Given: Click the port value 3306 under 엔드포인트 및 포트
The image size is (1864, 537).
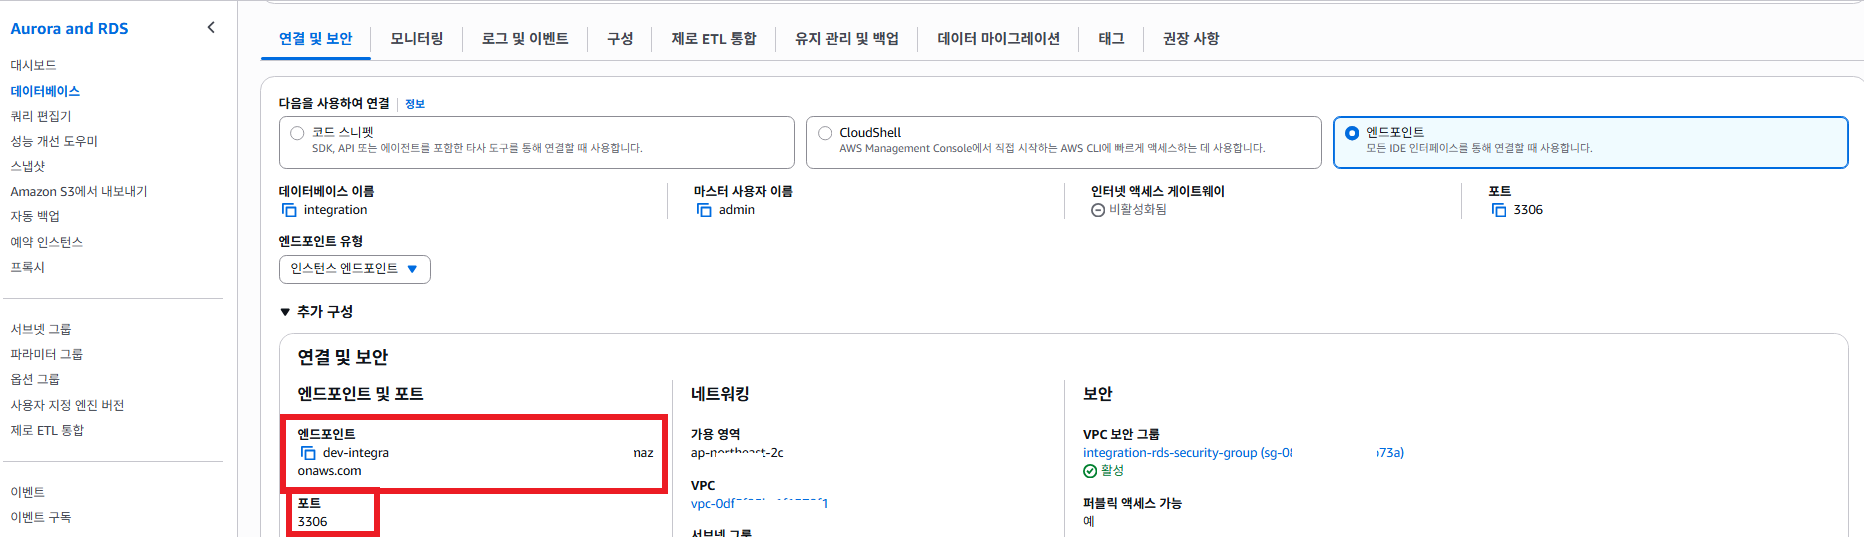Looking at the screenshot, I should 312,522.
